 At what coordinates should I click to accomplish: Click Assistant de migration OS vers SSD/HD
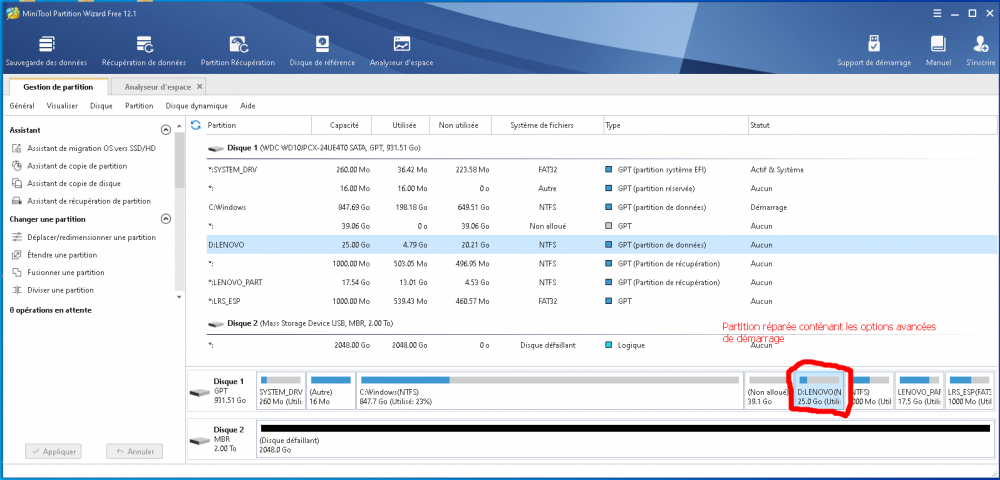(91, 148)
